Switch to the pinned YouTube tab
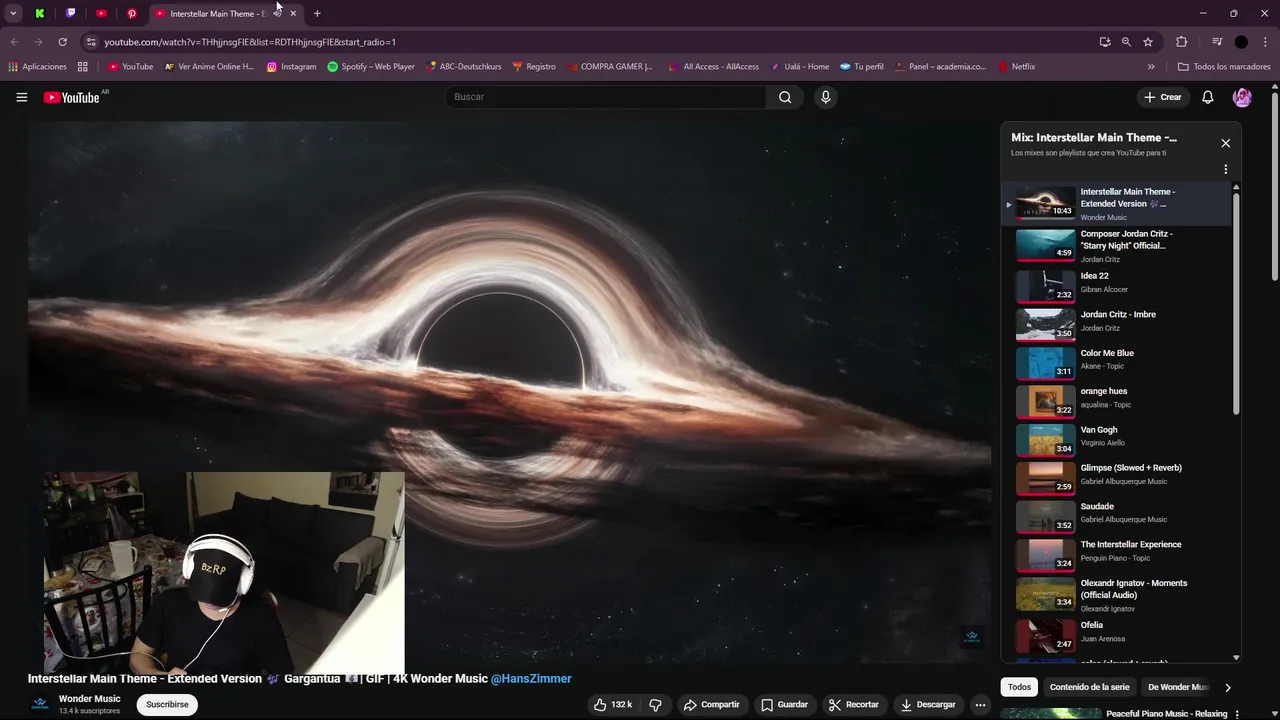Viewport: 1280px width, 720px height. point(101,13)
